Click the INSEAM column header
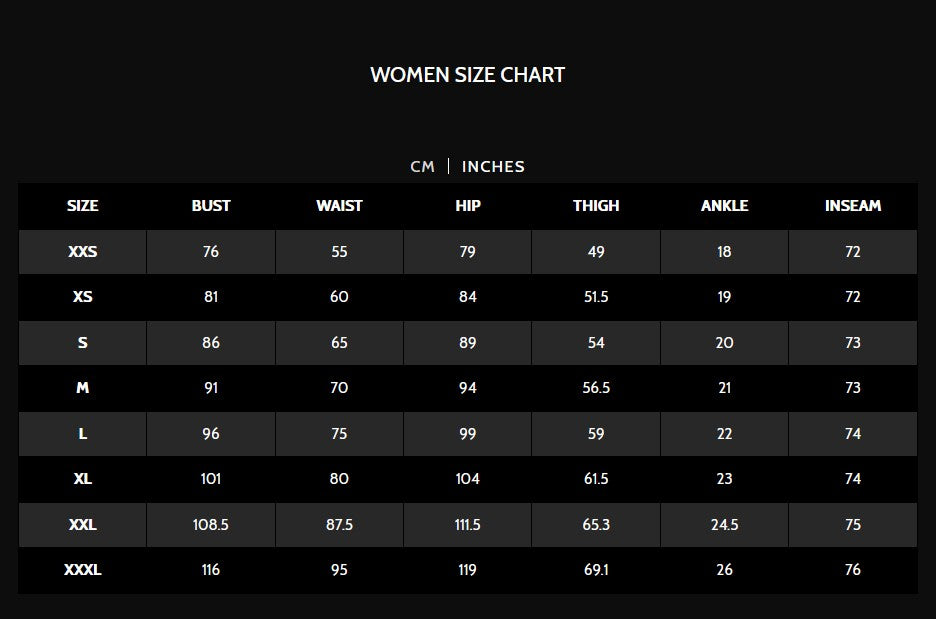 tap(853, 206)
